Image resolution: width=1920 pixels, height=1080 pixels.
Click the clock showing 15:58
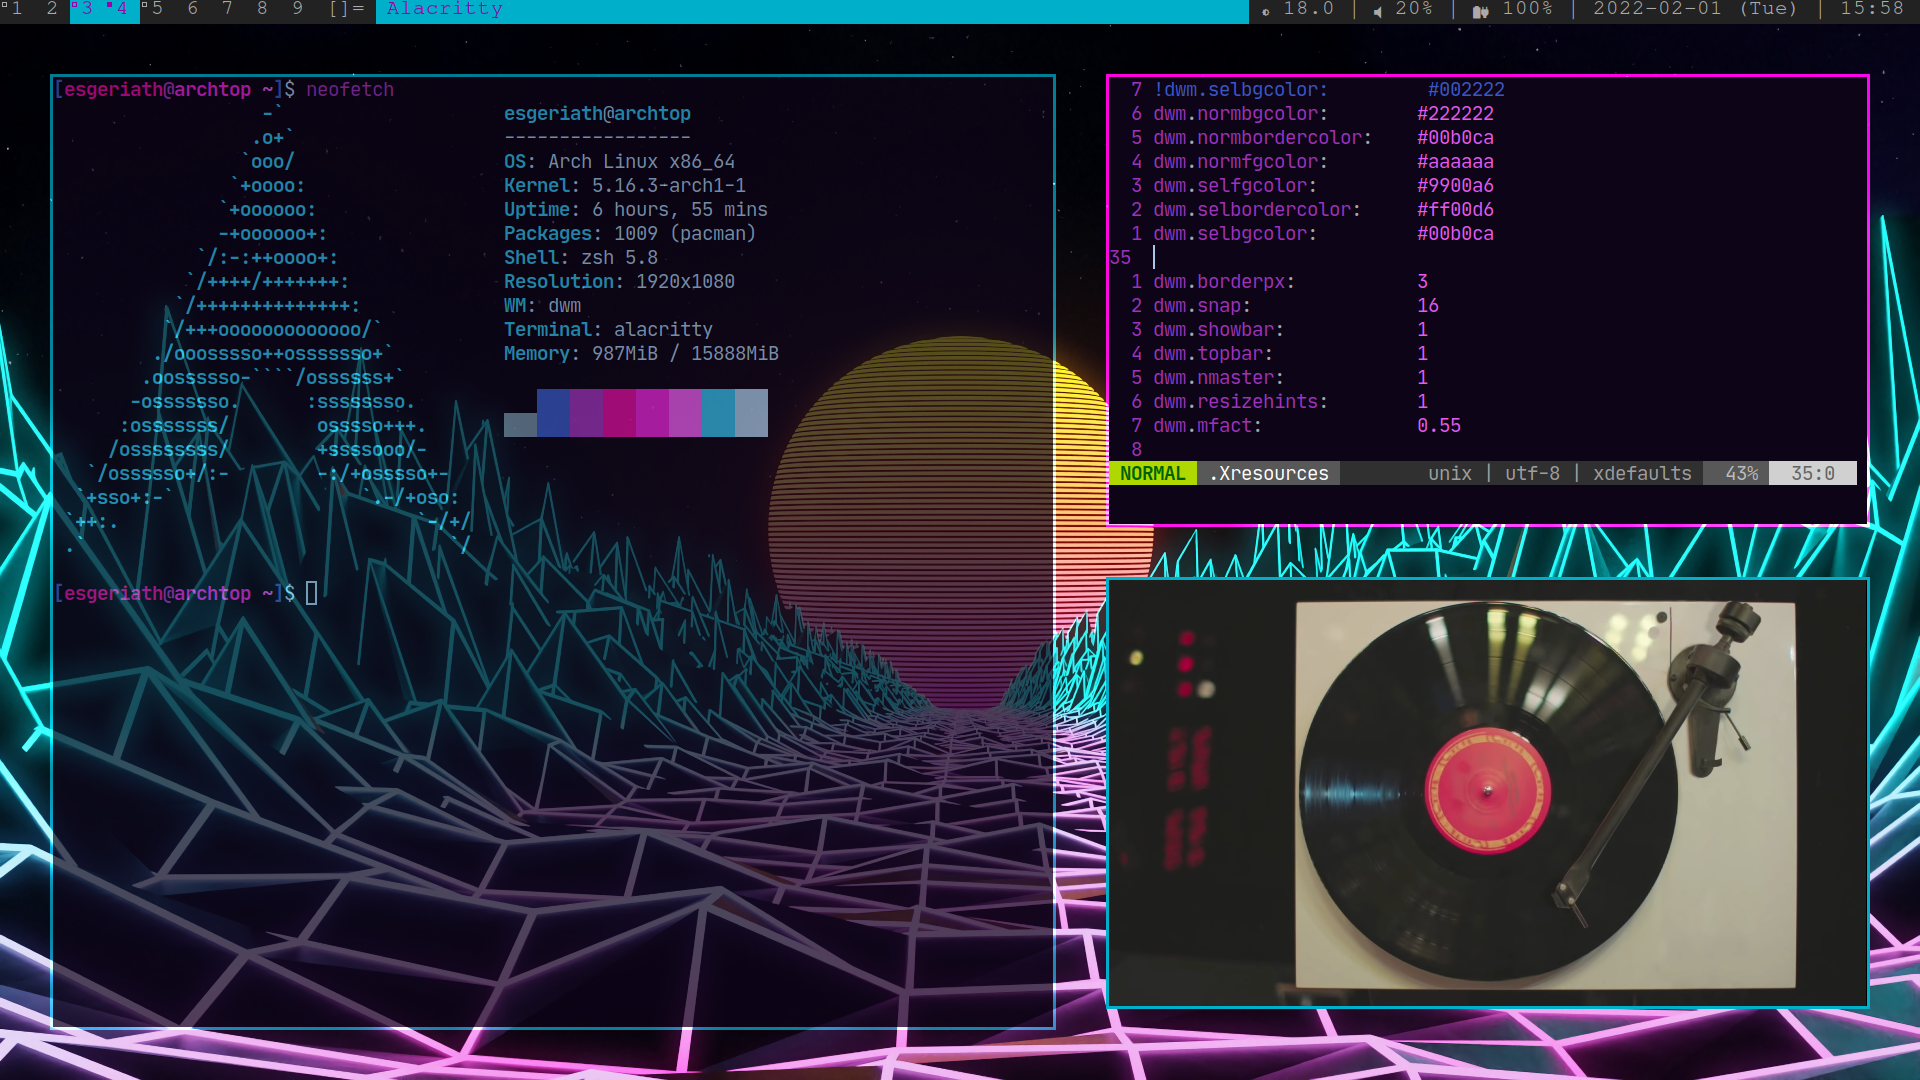tap(1872, 9)
